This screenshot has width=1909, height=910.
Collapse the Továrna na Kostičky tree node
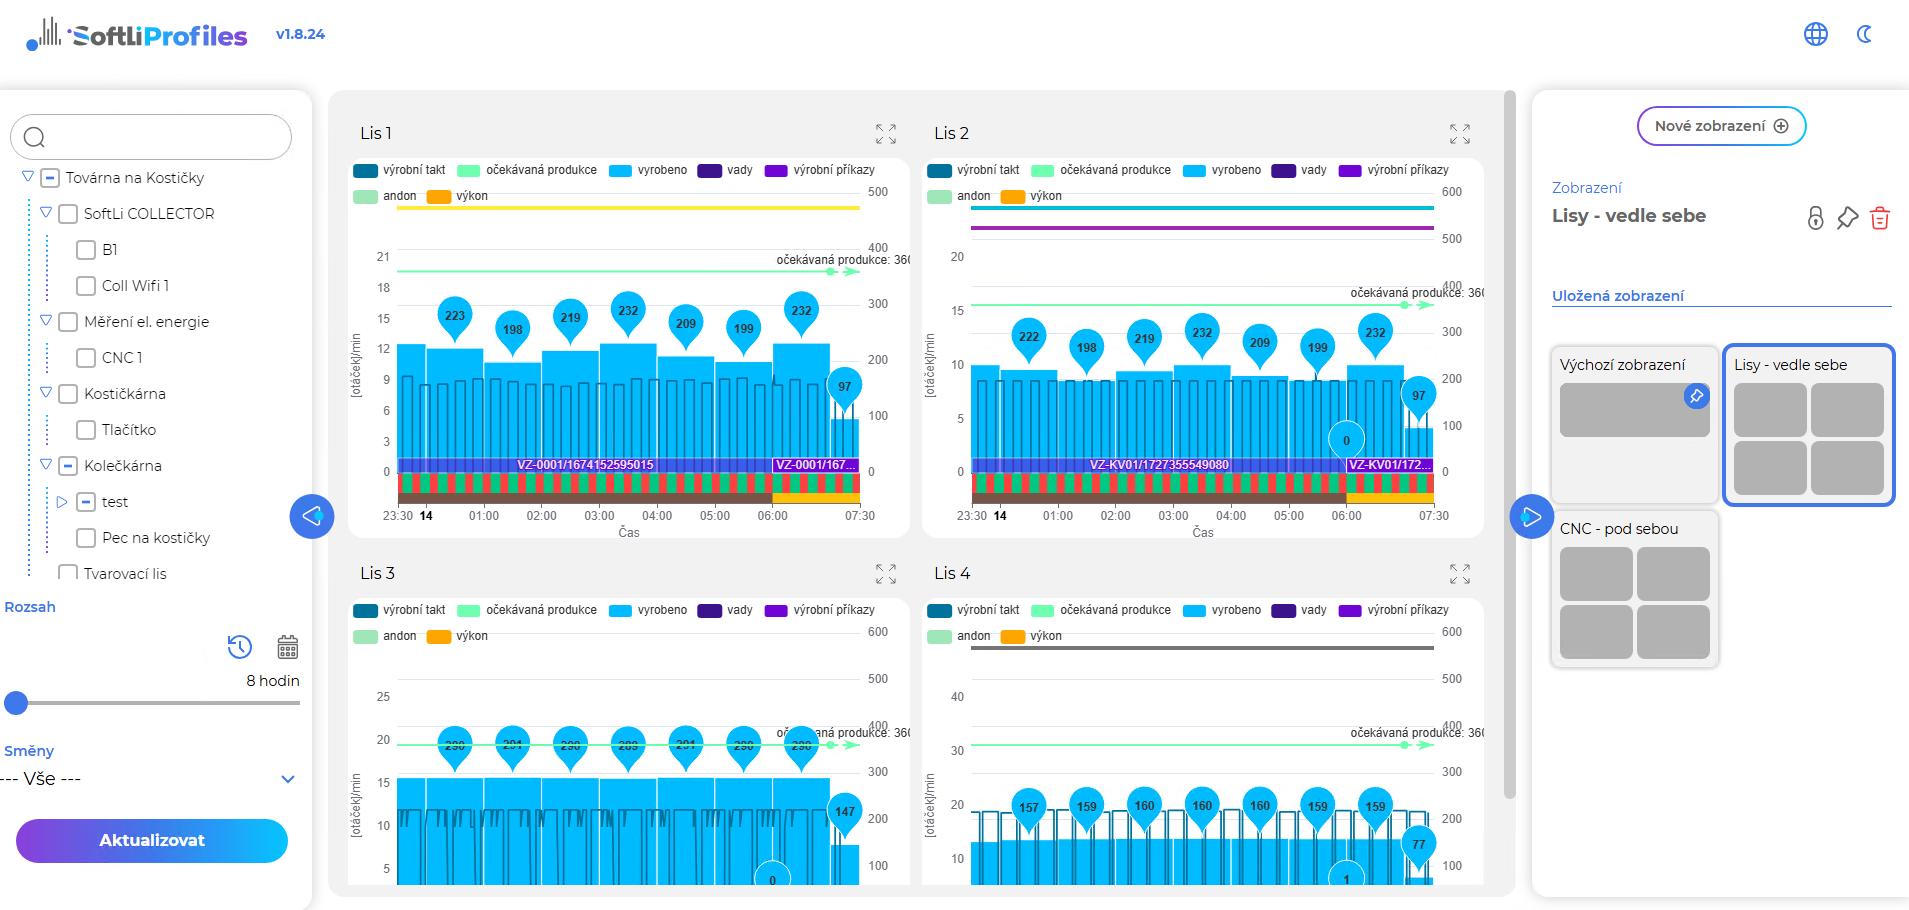(28, 177)
